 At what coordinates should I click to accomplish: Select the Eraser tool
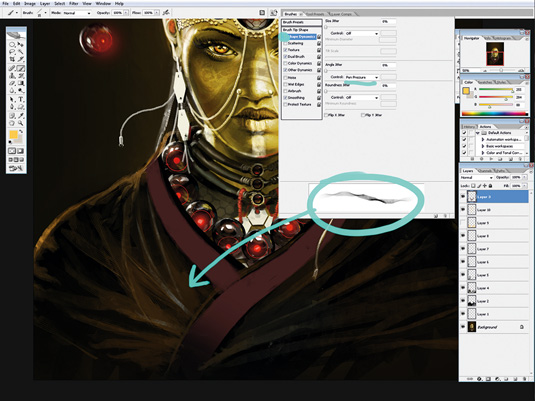pyautogui.click(x=12, y=83)
